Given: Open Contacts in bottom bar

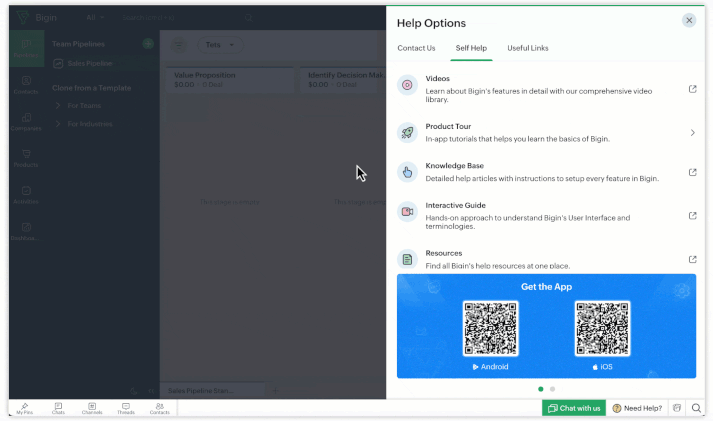Looking at the screenshot, I should 160,408.
